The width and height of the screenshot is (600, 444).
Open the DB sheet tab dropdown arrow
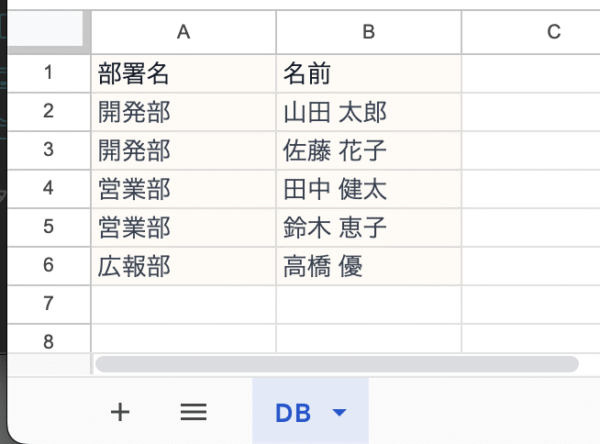click(339, 412)
